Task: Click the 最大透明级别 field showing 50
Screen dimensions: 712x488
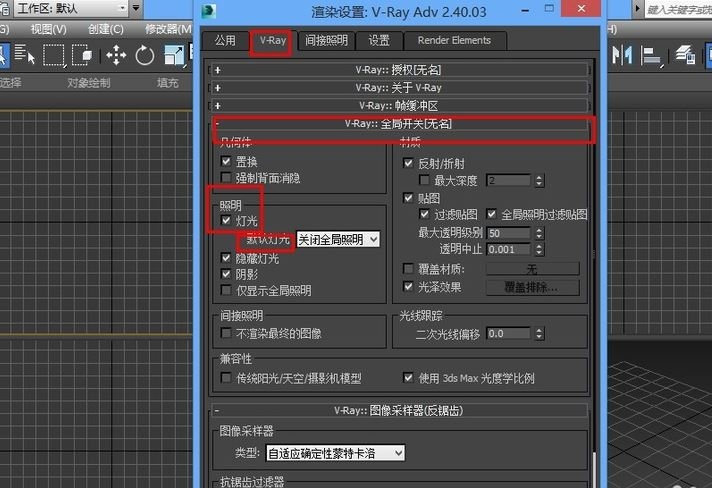Action: pyautogui.click(x=508, y=233)
